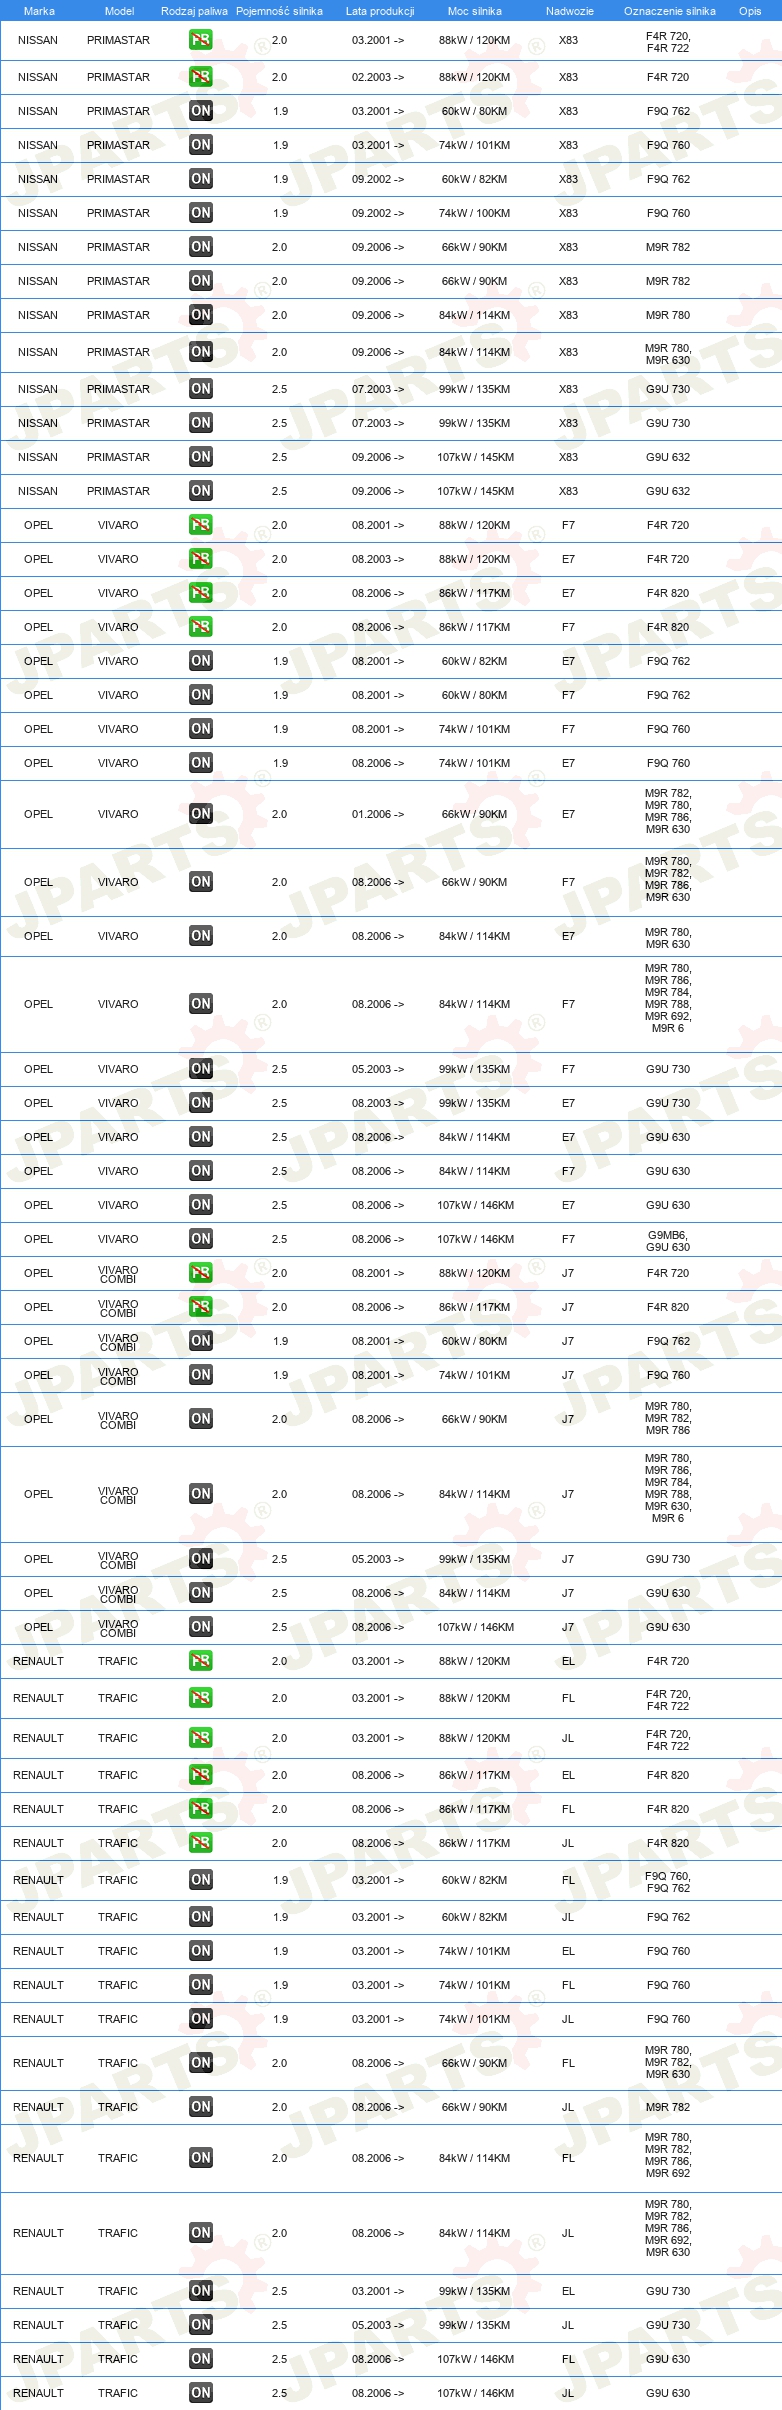Screen dimensions: 782x2410
Task: Click ON icon for Nissan Primastar 60kW / 80KM
Action: 201,111
